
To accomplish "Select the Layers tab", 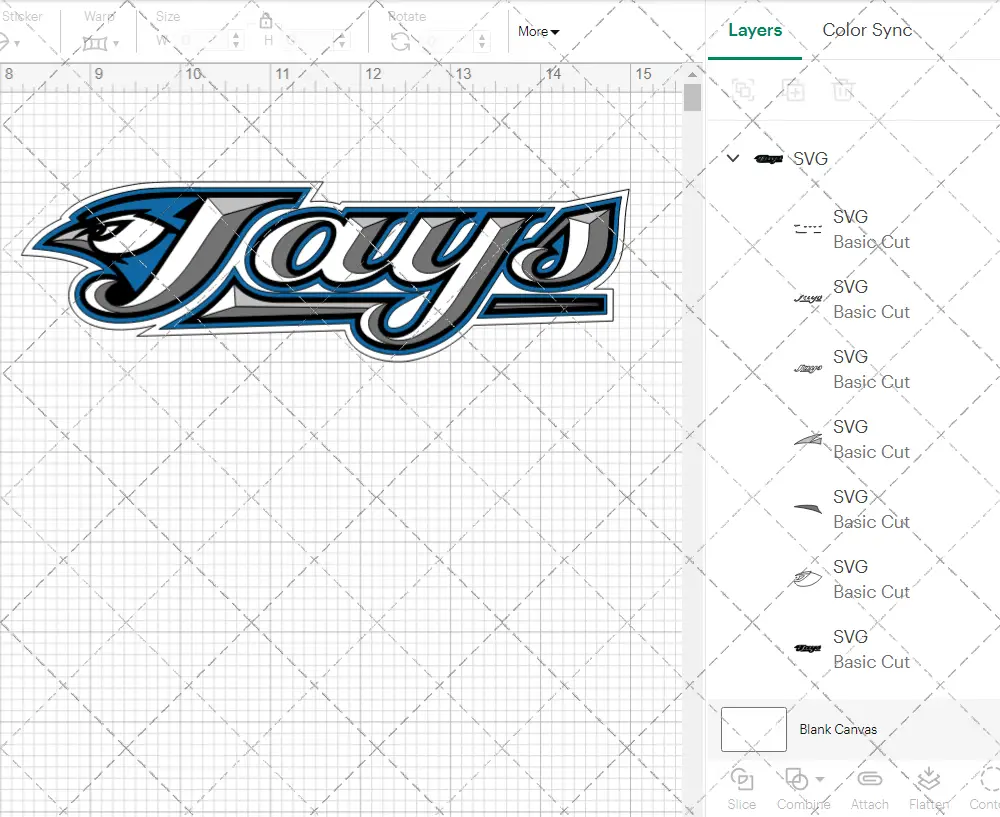I will coord(755,30).
